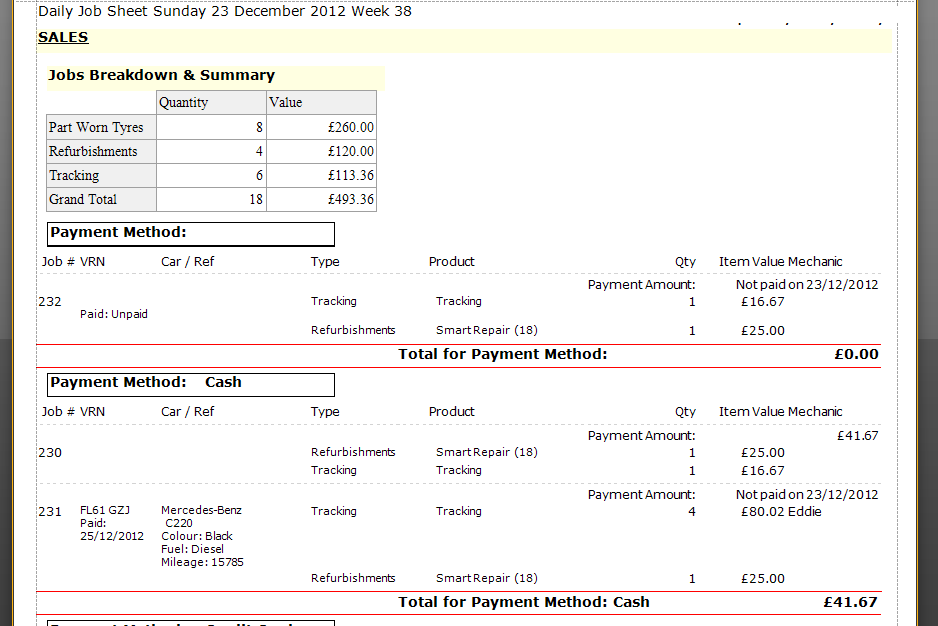
Task: Select job number 230
Action: coord(50,452)
